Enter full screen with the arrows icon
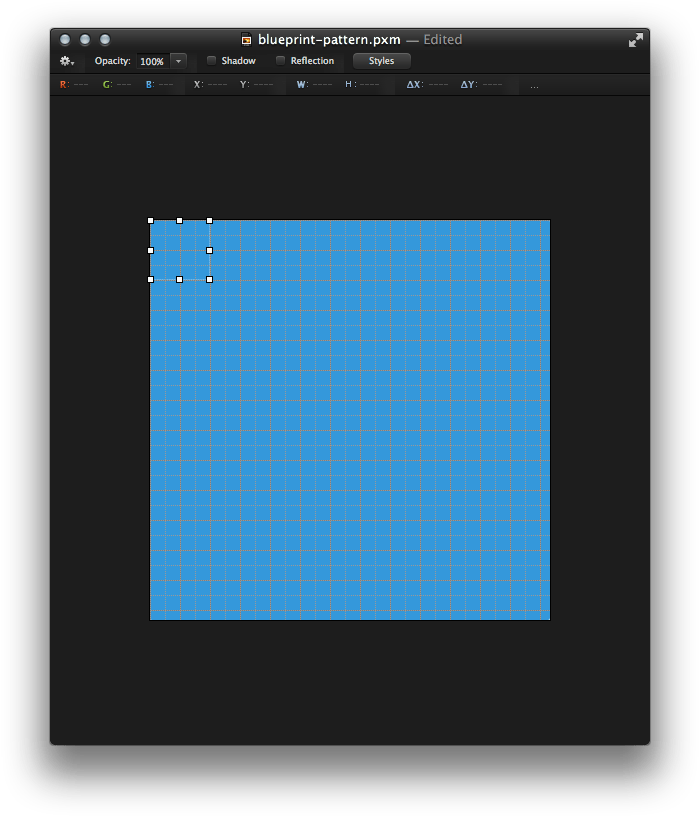Image resolution: width=699 pixels, height=816 pixels. 636,40
